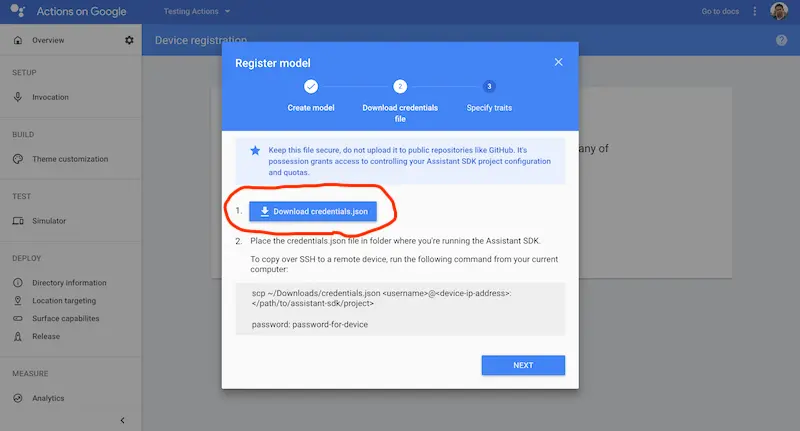
Task: Collapse the sidebar with the chevron
Action: [122, 420]
